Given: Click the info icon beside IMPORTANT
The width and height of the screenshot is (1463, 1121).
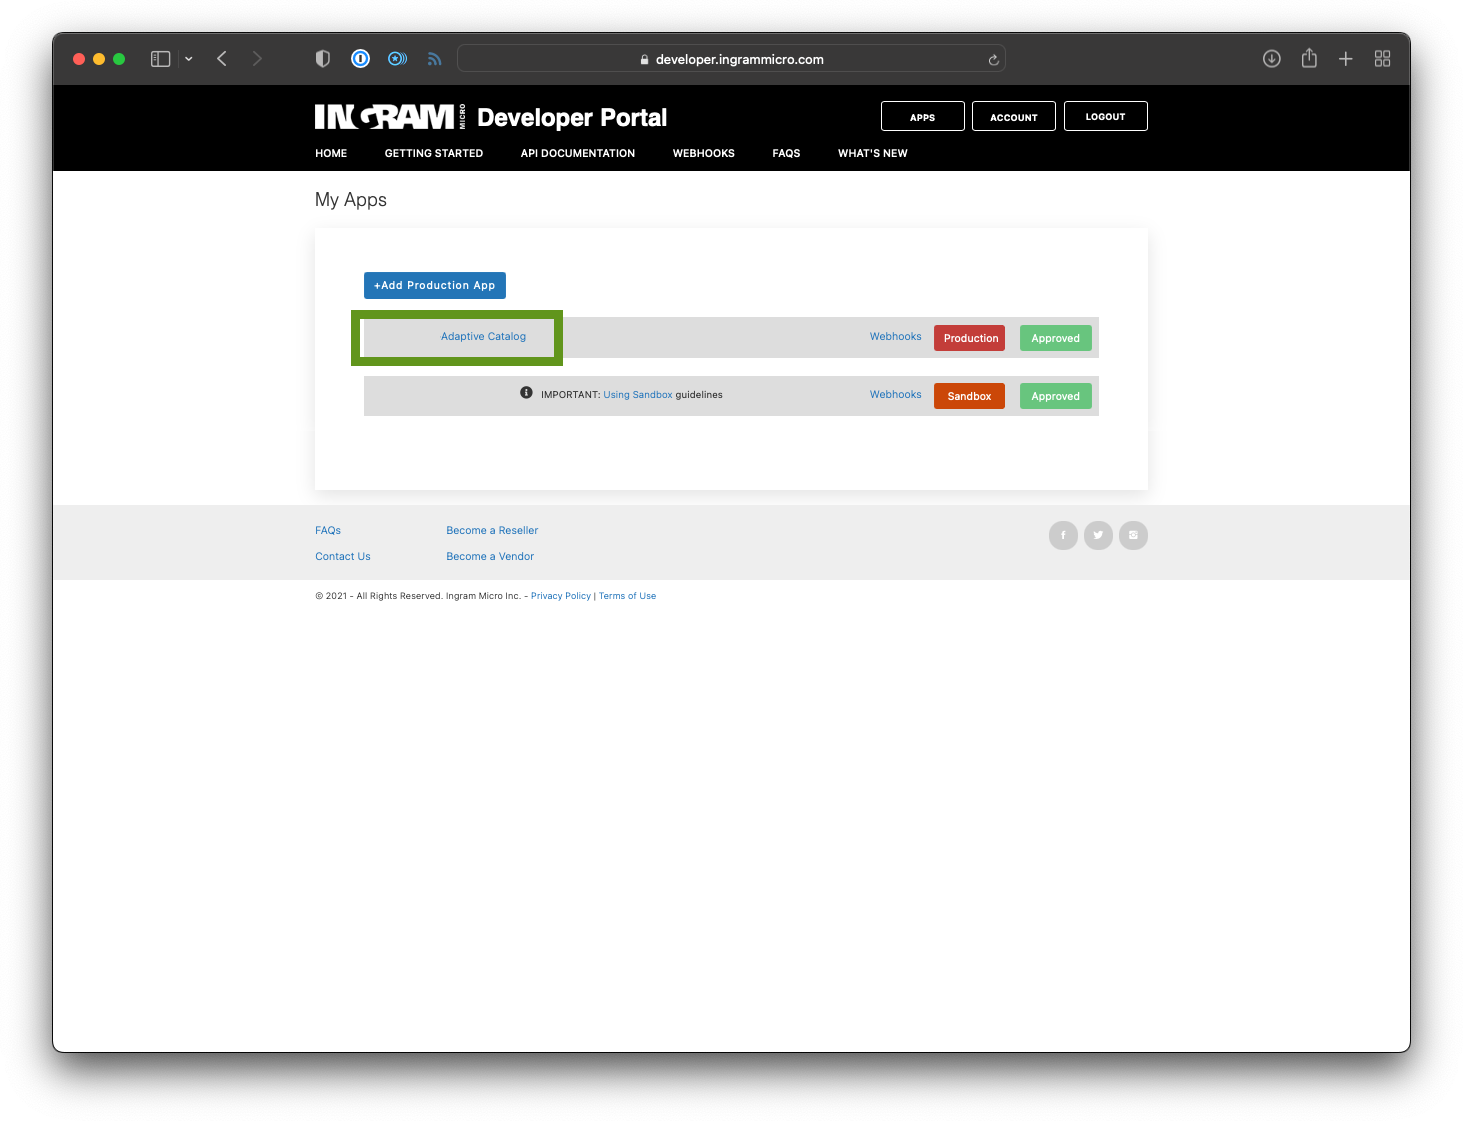Looking at the screenshot, I should pyautogui.click(x=526, y=393).
